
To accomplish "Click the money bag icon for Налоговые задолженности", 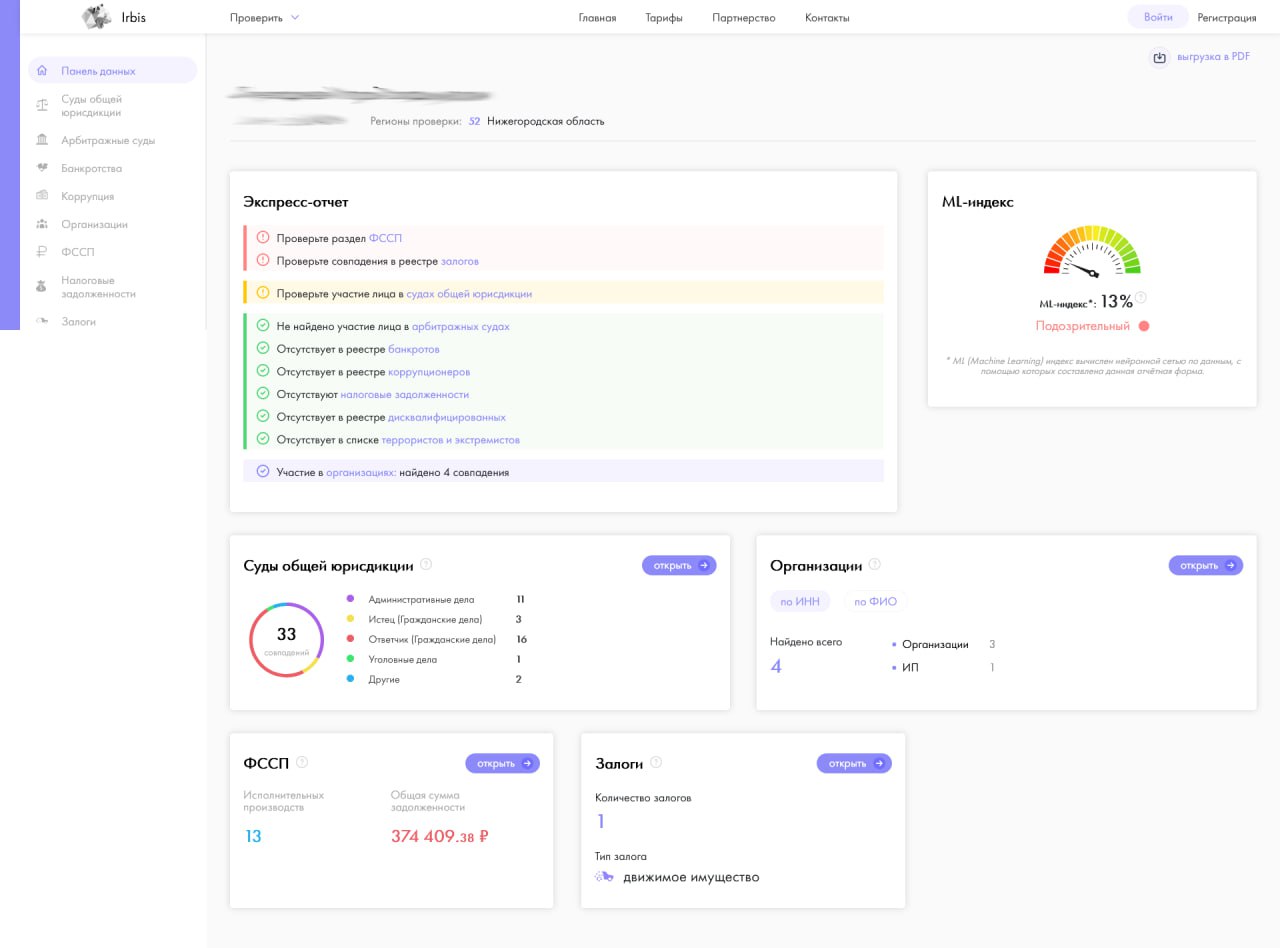I will (x=42, y=286).
